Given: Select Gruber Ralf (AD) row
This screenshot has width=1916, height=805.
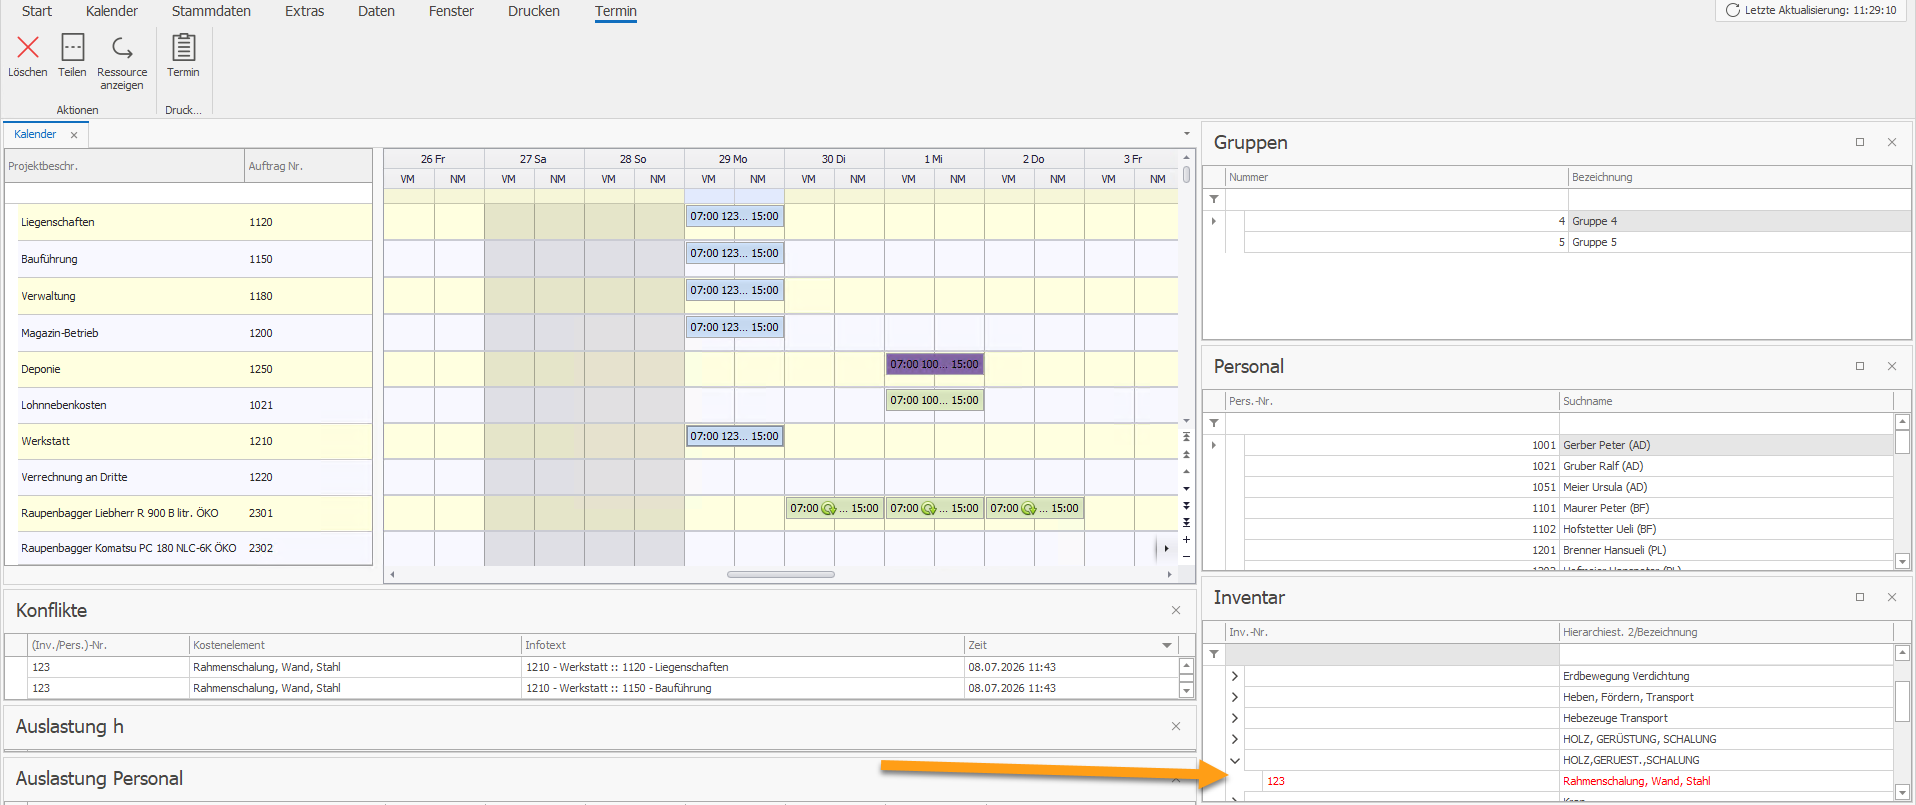Looking at the screenshot, I should point(1569,466).
